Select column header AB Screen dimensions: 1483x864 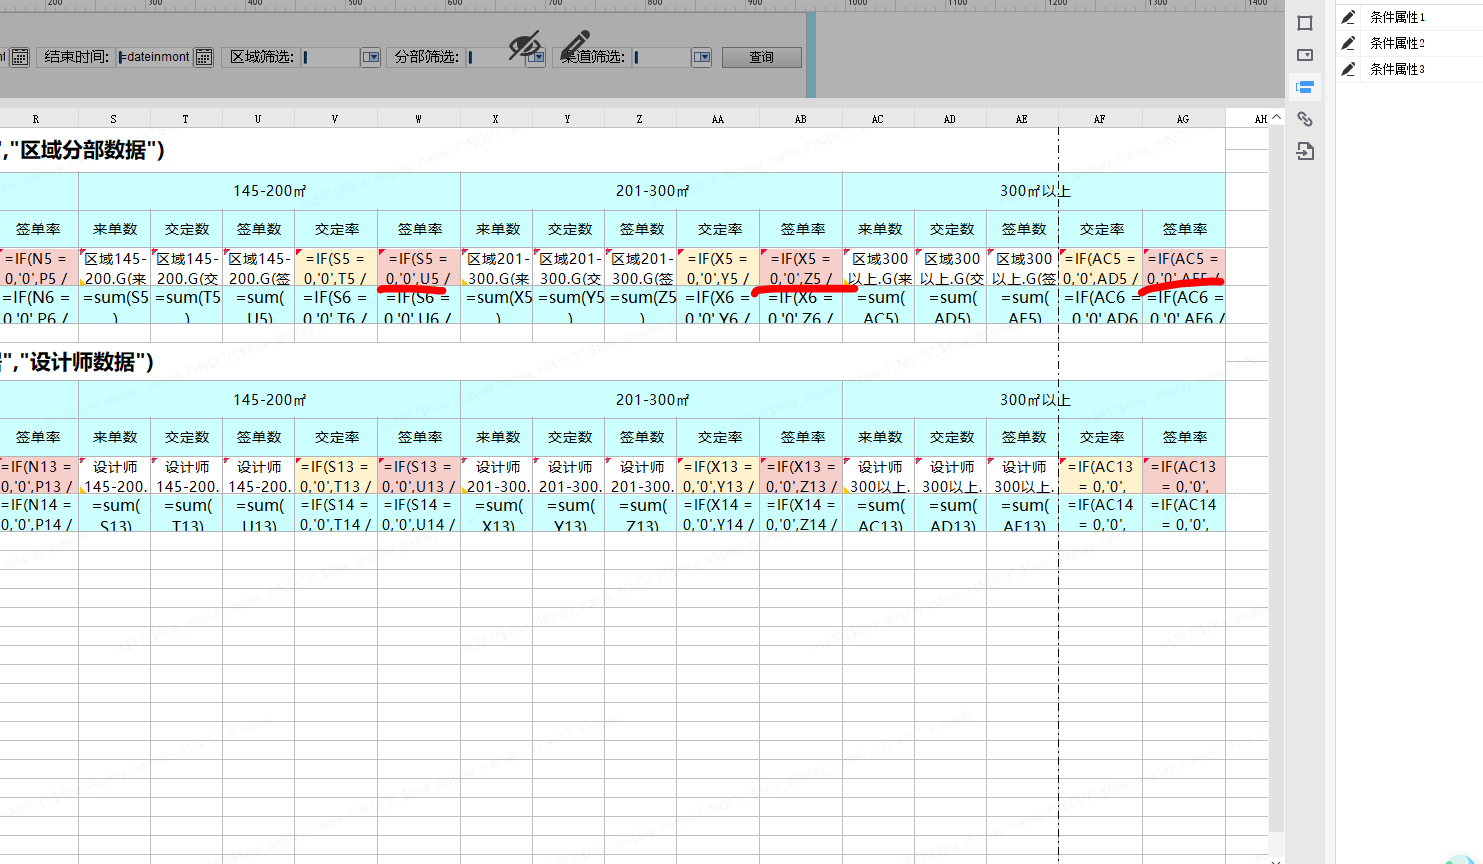pyautogui.click(x=800, y=119)
